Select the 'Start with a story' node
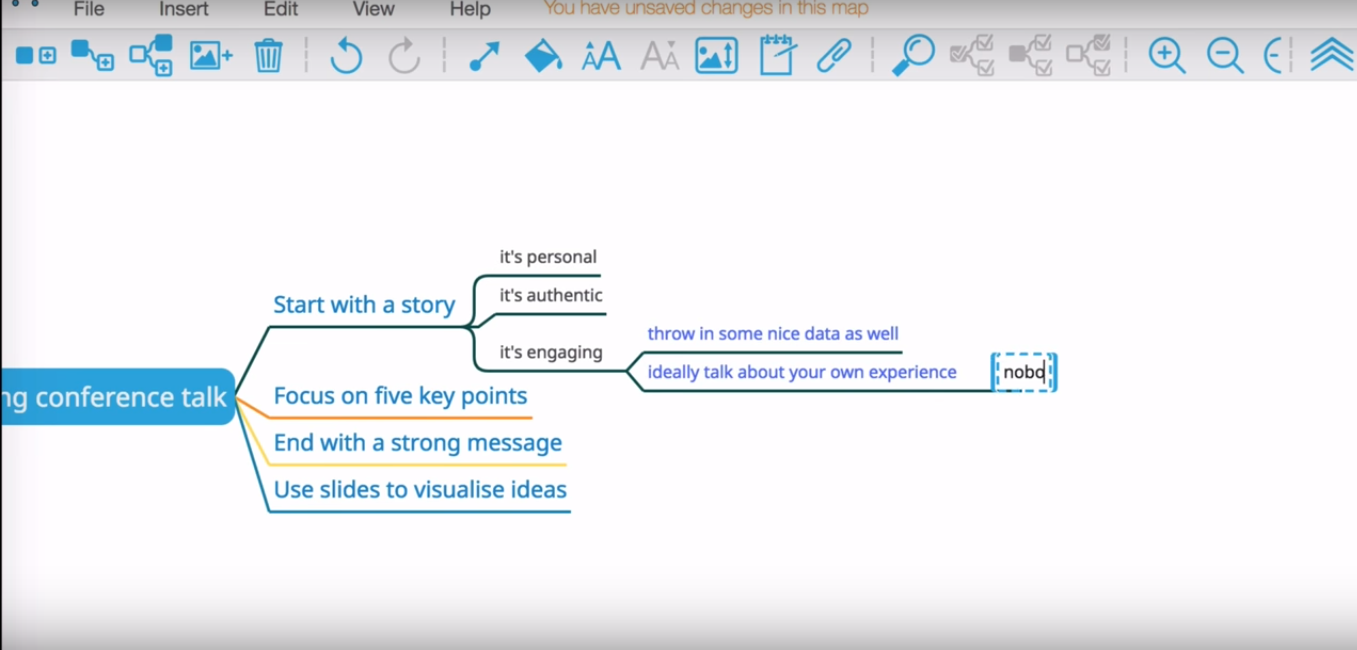 click(x=364, y=305)
